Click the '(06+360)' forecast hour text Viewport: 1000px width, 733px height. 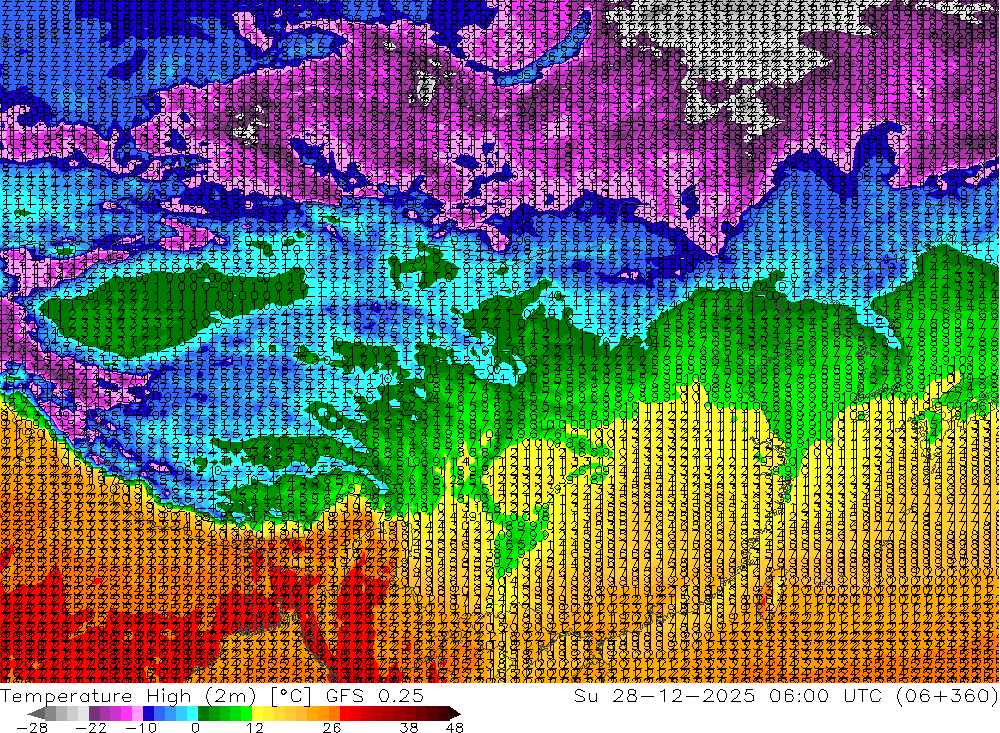click(947, 696)
